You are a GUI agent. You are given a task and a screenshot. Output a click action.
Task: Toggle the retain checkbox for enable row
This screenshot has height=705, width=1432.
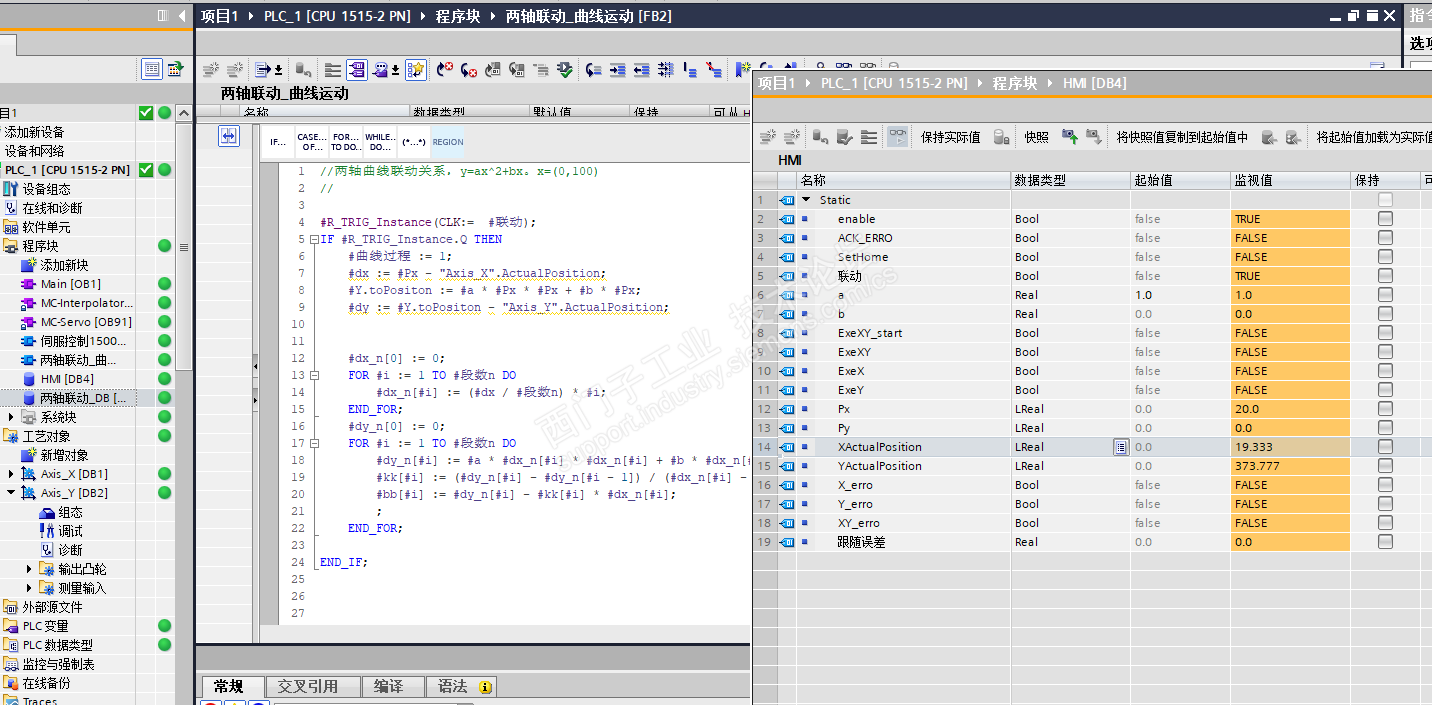(1385, 219)
